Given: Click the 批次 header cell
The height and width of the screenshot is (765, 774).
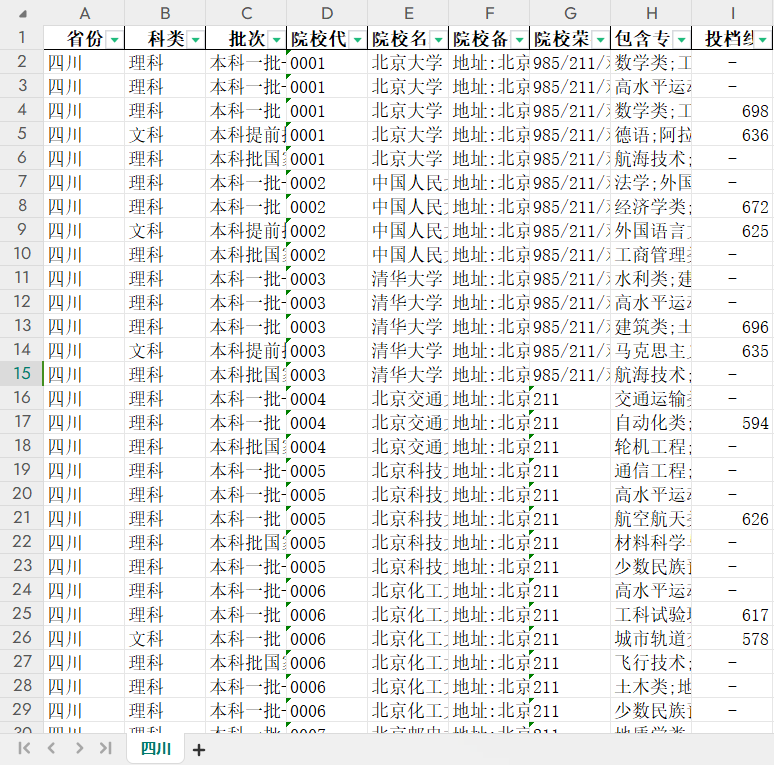Looking at the screenshot, I should [x=246, y=38].
